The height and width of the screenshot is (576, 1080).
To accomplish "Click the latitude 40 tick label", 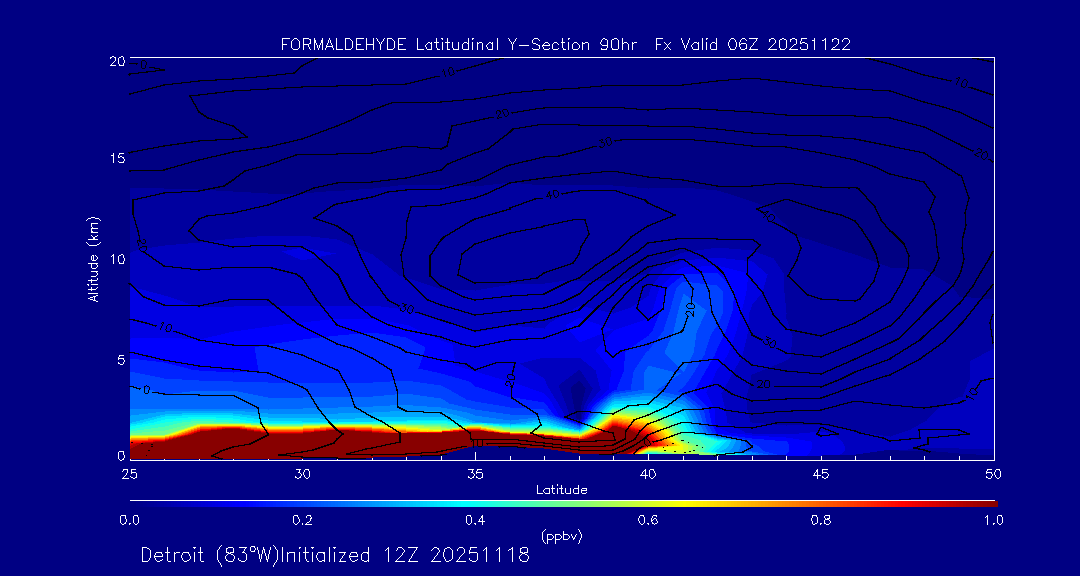I will [648, 473].
